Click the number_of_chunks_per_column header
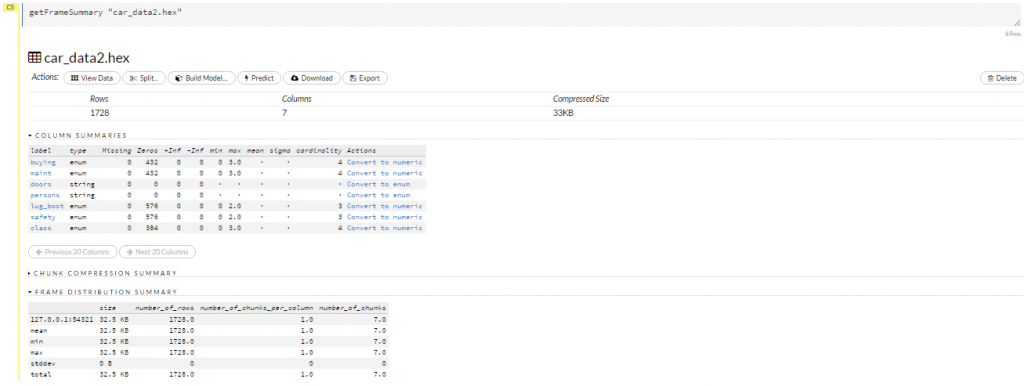This screenshot has width=1024, height=386. point(256,308)
